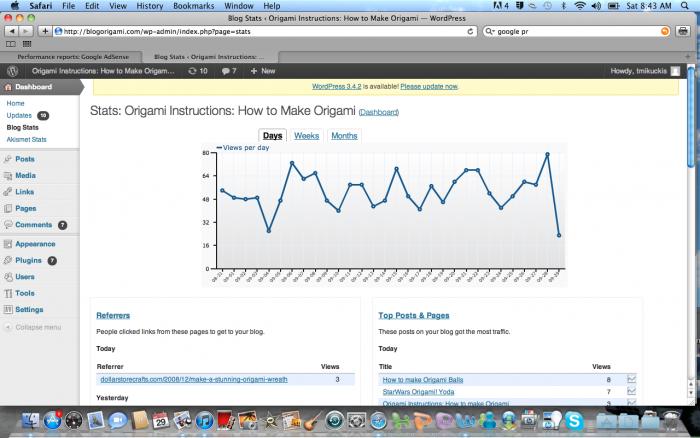Screen dimensions: 700x438
Task: Open a new tab with plus button
Action: click(x=688, y=57)
